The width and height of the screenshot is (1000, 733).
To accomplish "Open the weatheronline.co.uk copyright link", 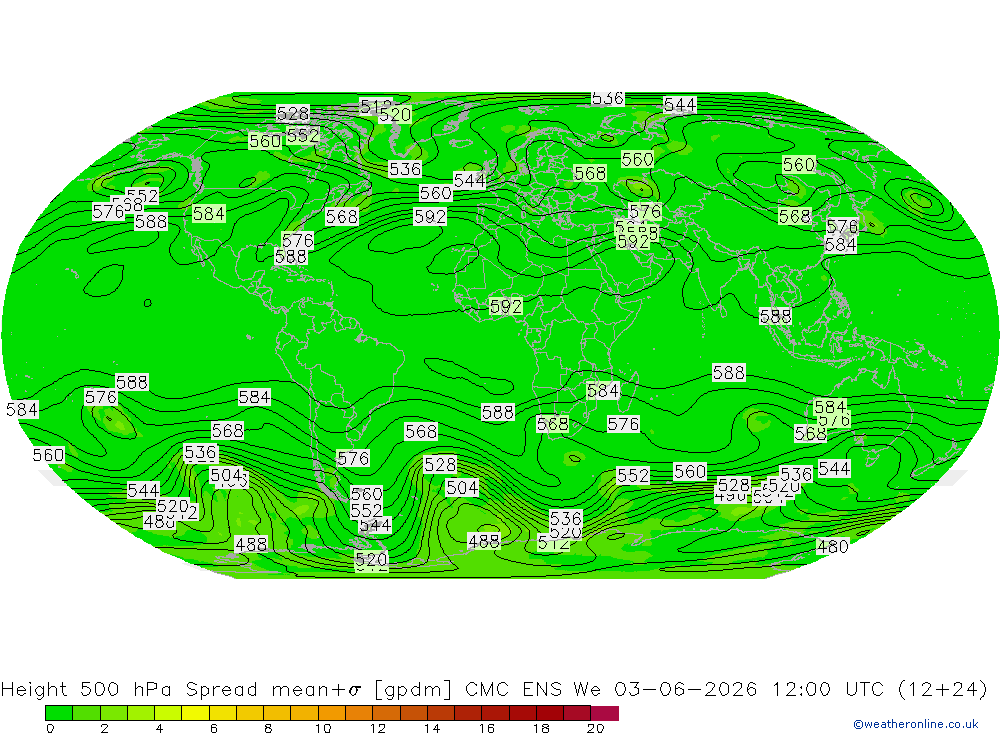I will pyautogui.click(x=916, y=724).
